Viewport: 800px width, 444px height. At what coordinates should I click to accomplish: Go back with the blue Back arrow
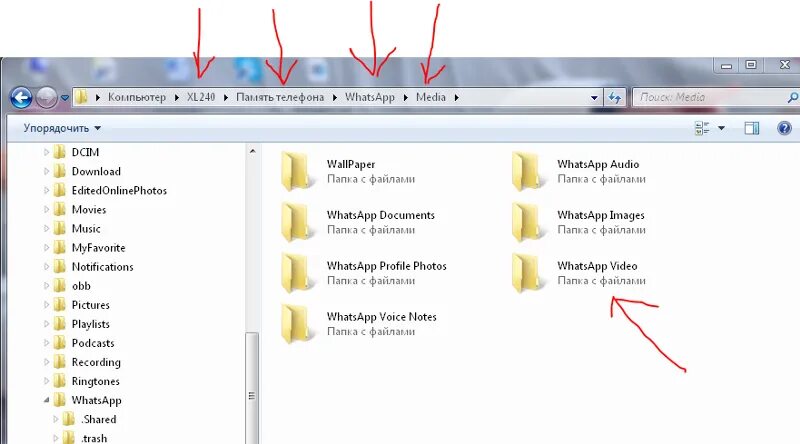click(x=21, y=97)
